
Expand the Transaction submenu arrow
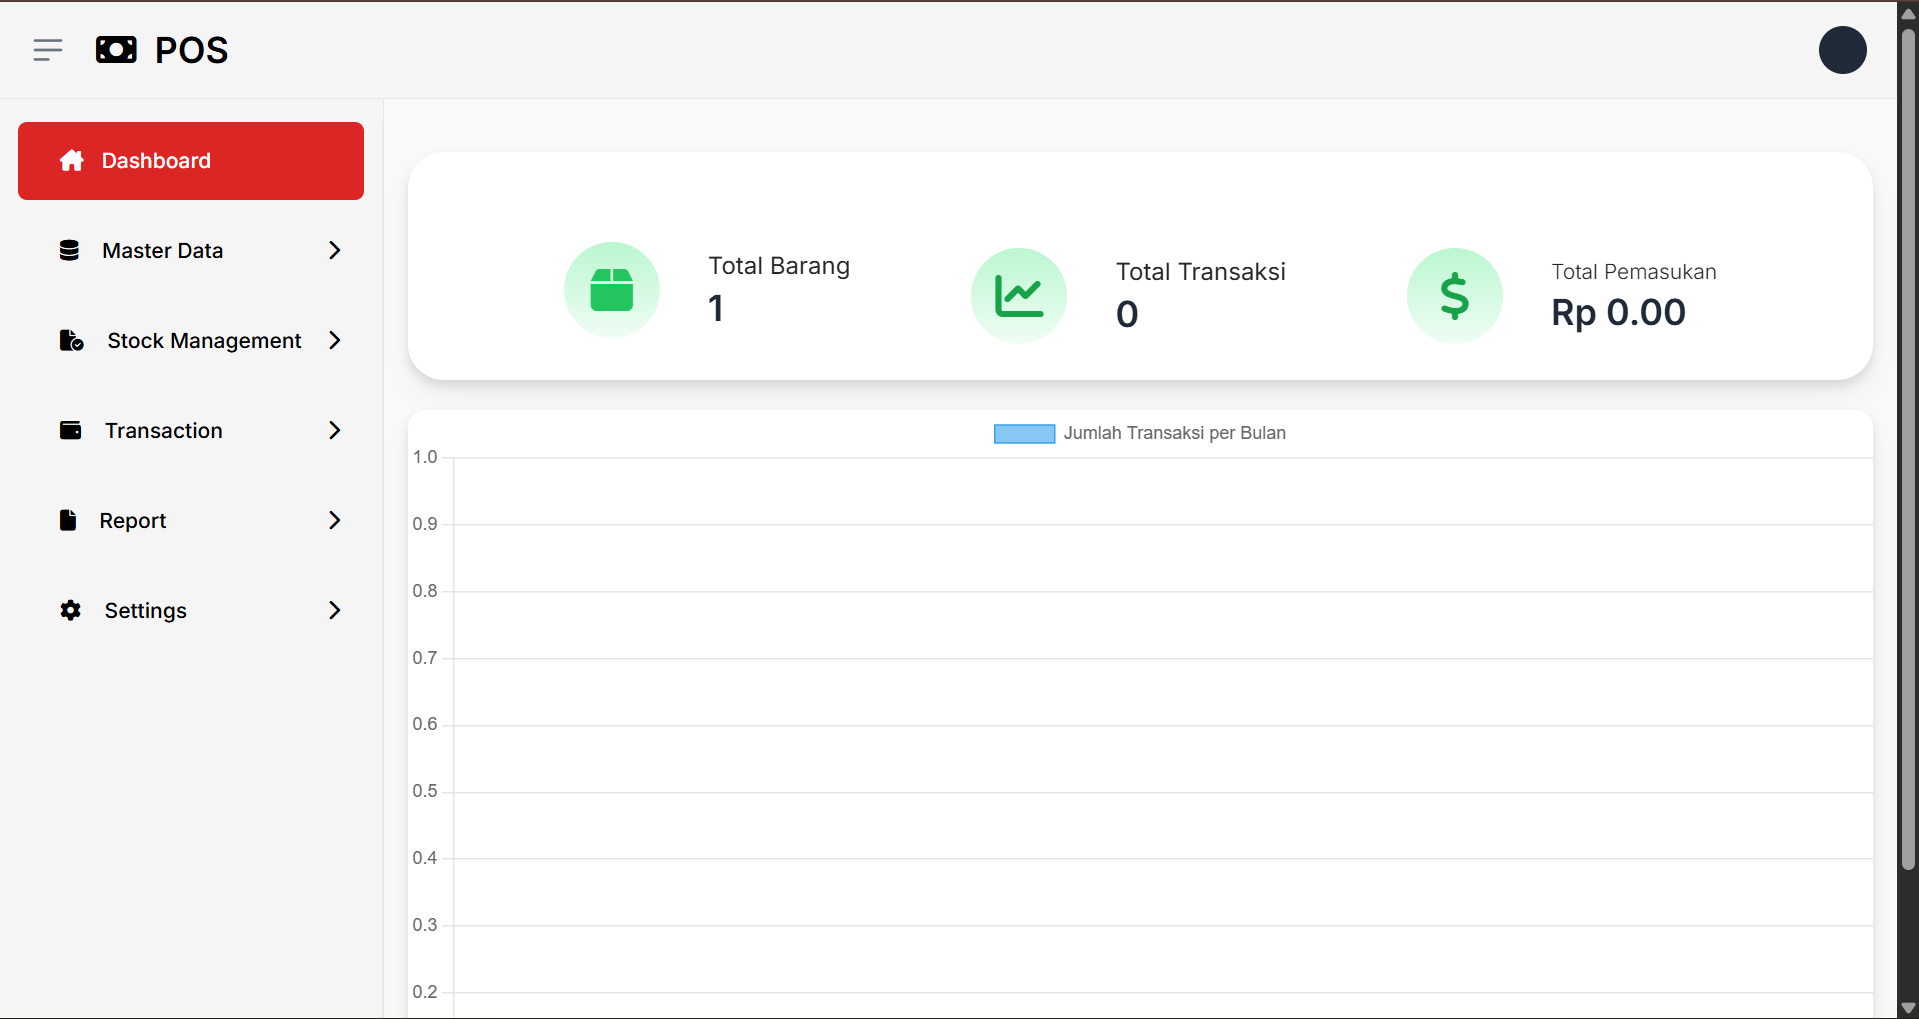[335, 431]
